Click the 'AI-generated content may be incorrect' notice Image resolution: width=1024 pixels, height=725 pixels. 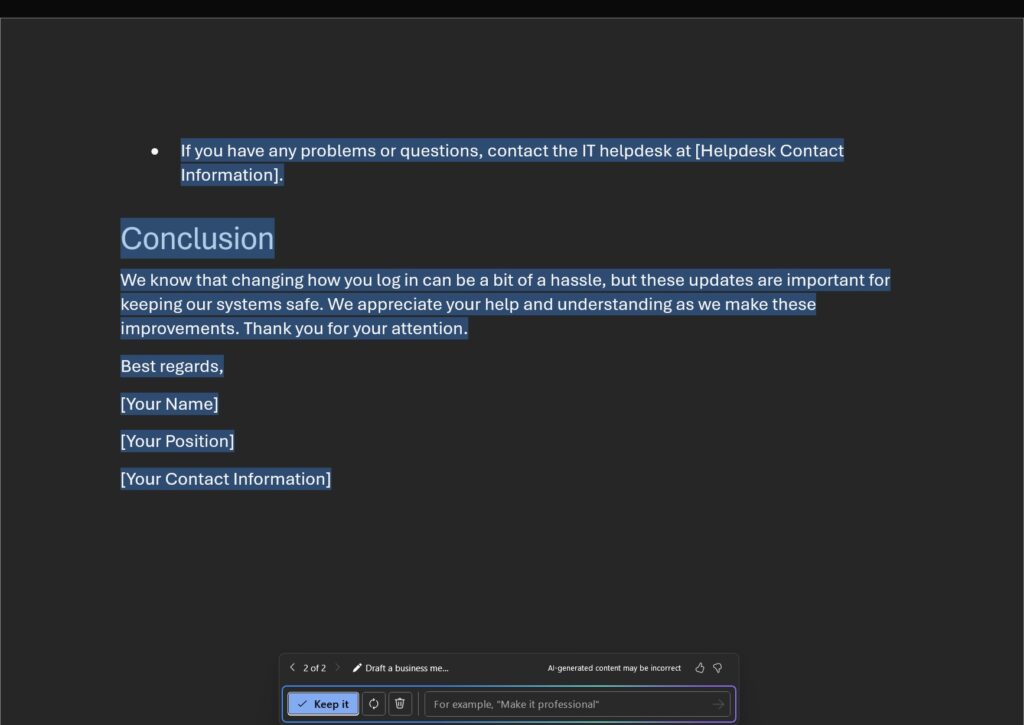tap(613, 668)
